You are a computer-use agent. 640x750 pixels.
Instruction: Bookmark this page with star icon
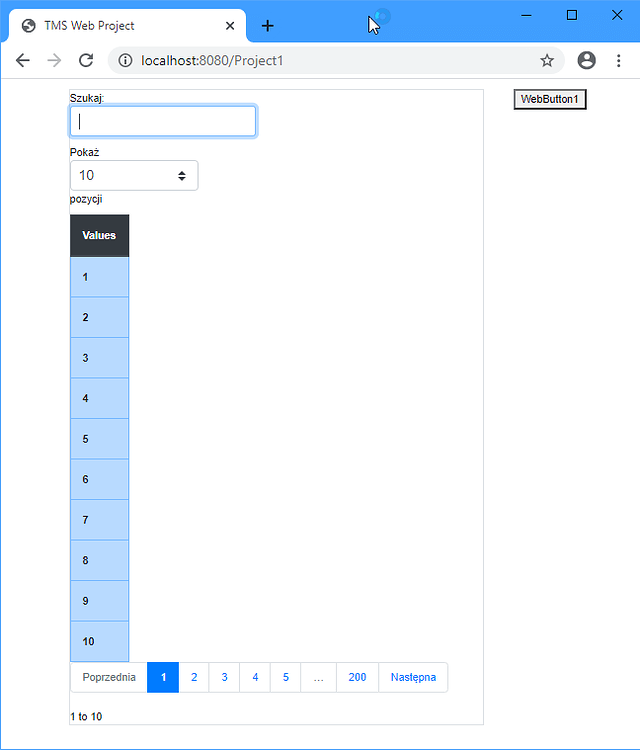click(547, 60)
